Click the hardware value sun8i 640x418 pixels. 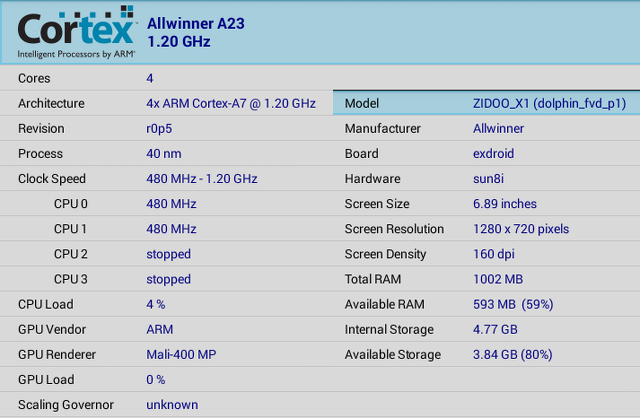pos(489,179)
